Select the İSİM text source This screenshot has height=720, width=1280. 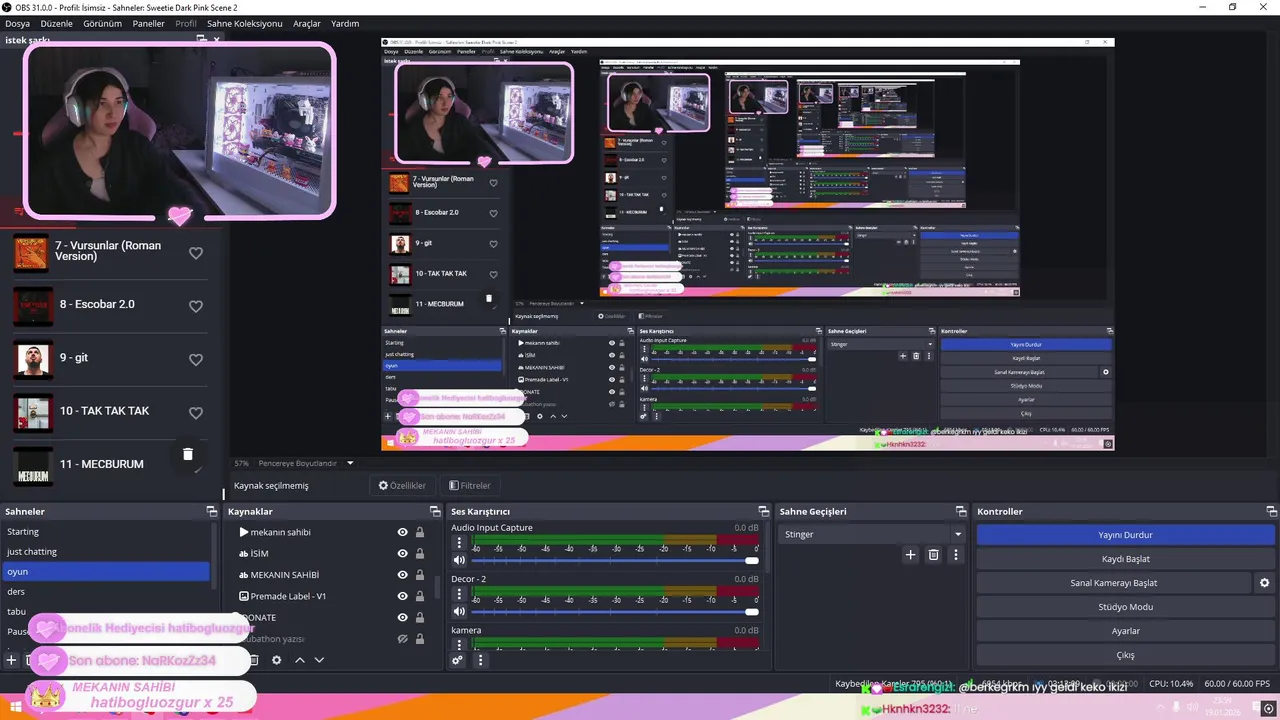coord(260,553)
